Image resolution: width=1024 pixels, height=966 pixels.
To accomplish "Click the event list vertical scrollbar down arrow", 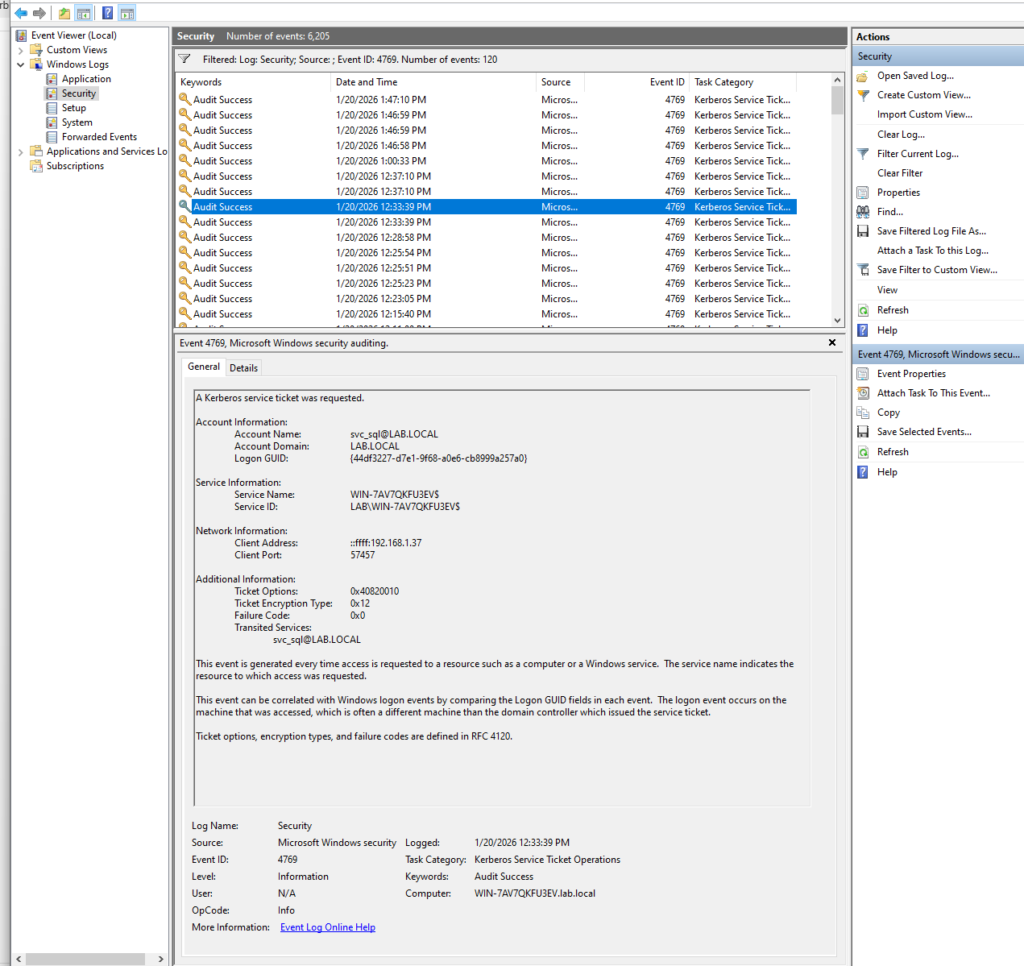I will (838, 320).
